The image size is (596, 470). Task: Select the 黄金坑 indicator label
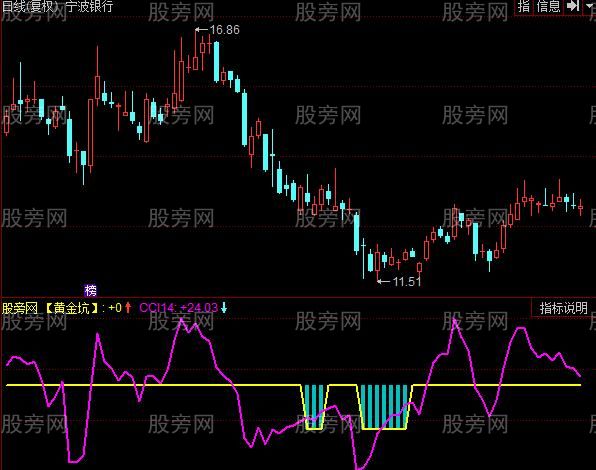pos(71,307)
